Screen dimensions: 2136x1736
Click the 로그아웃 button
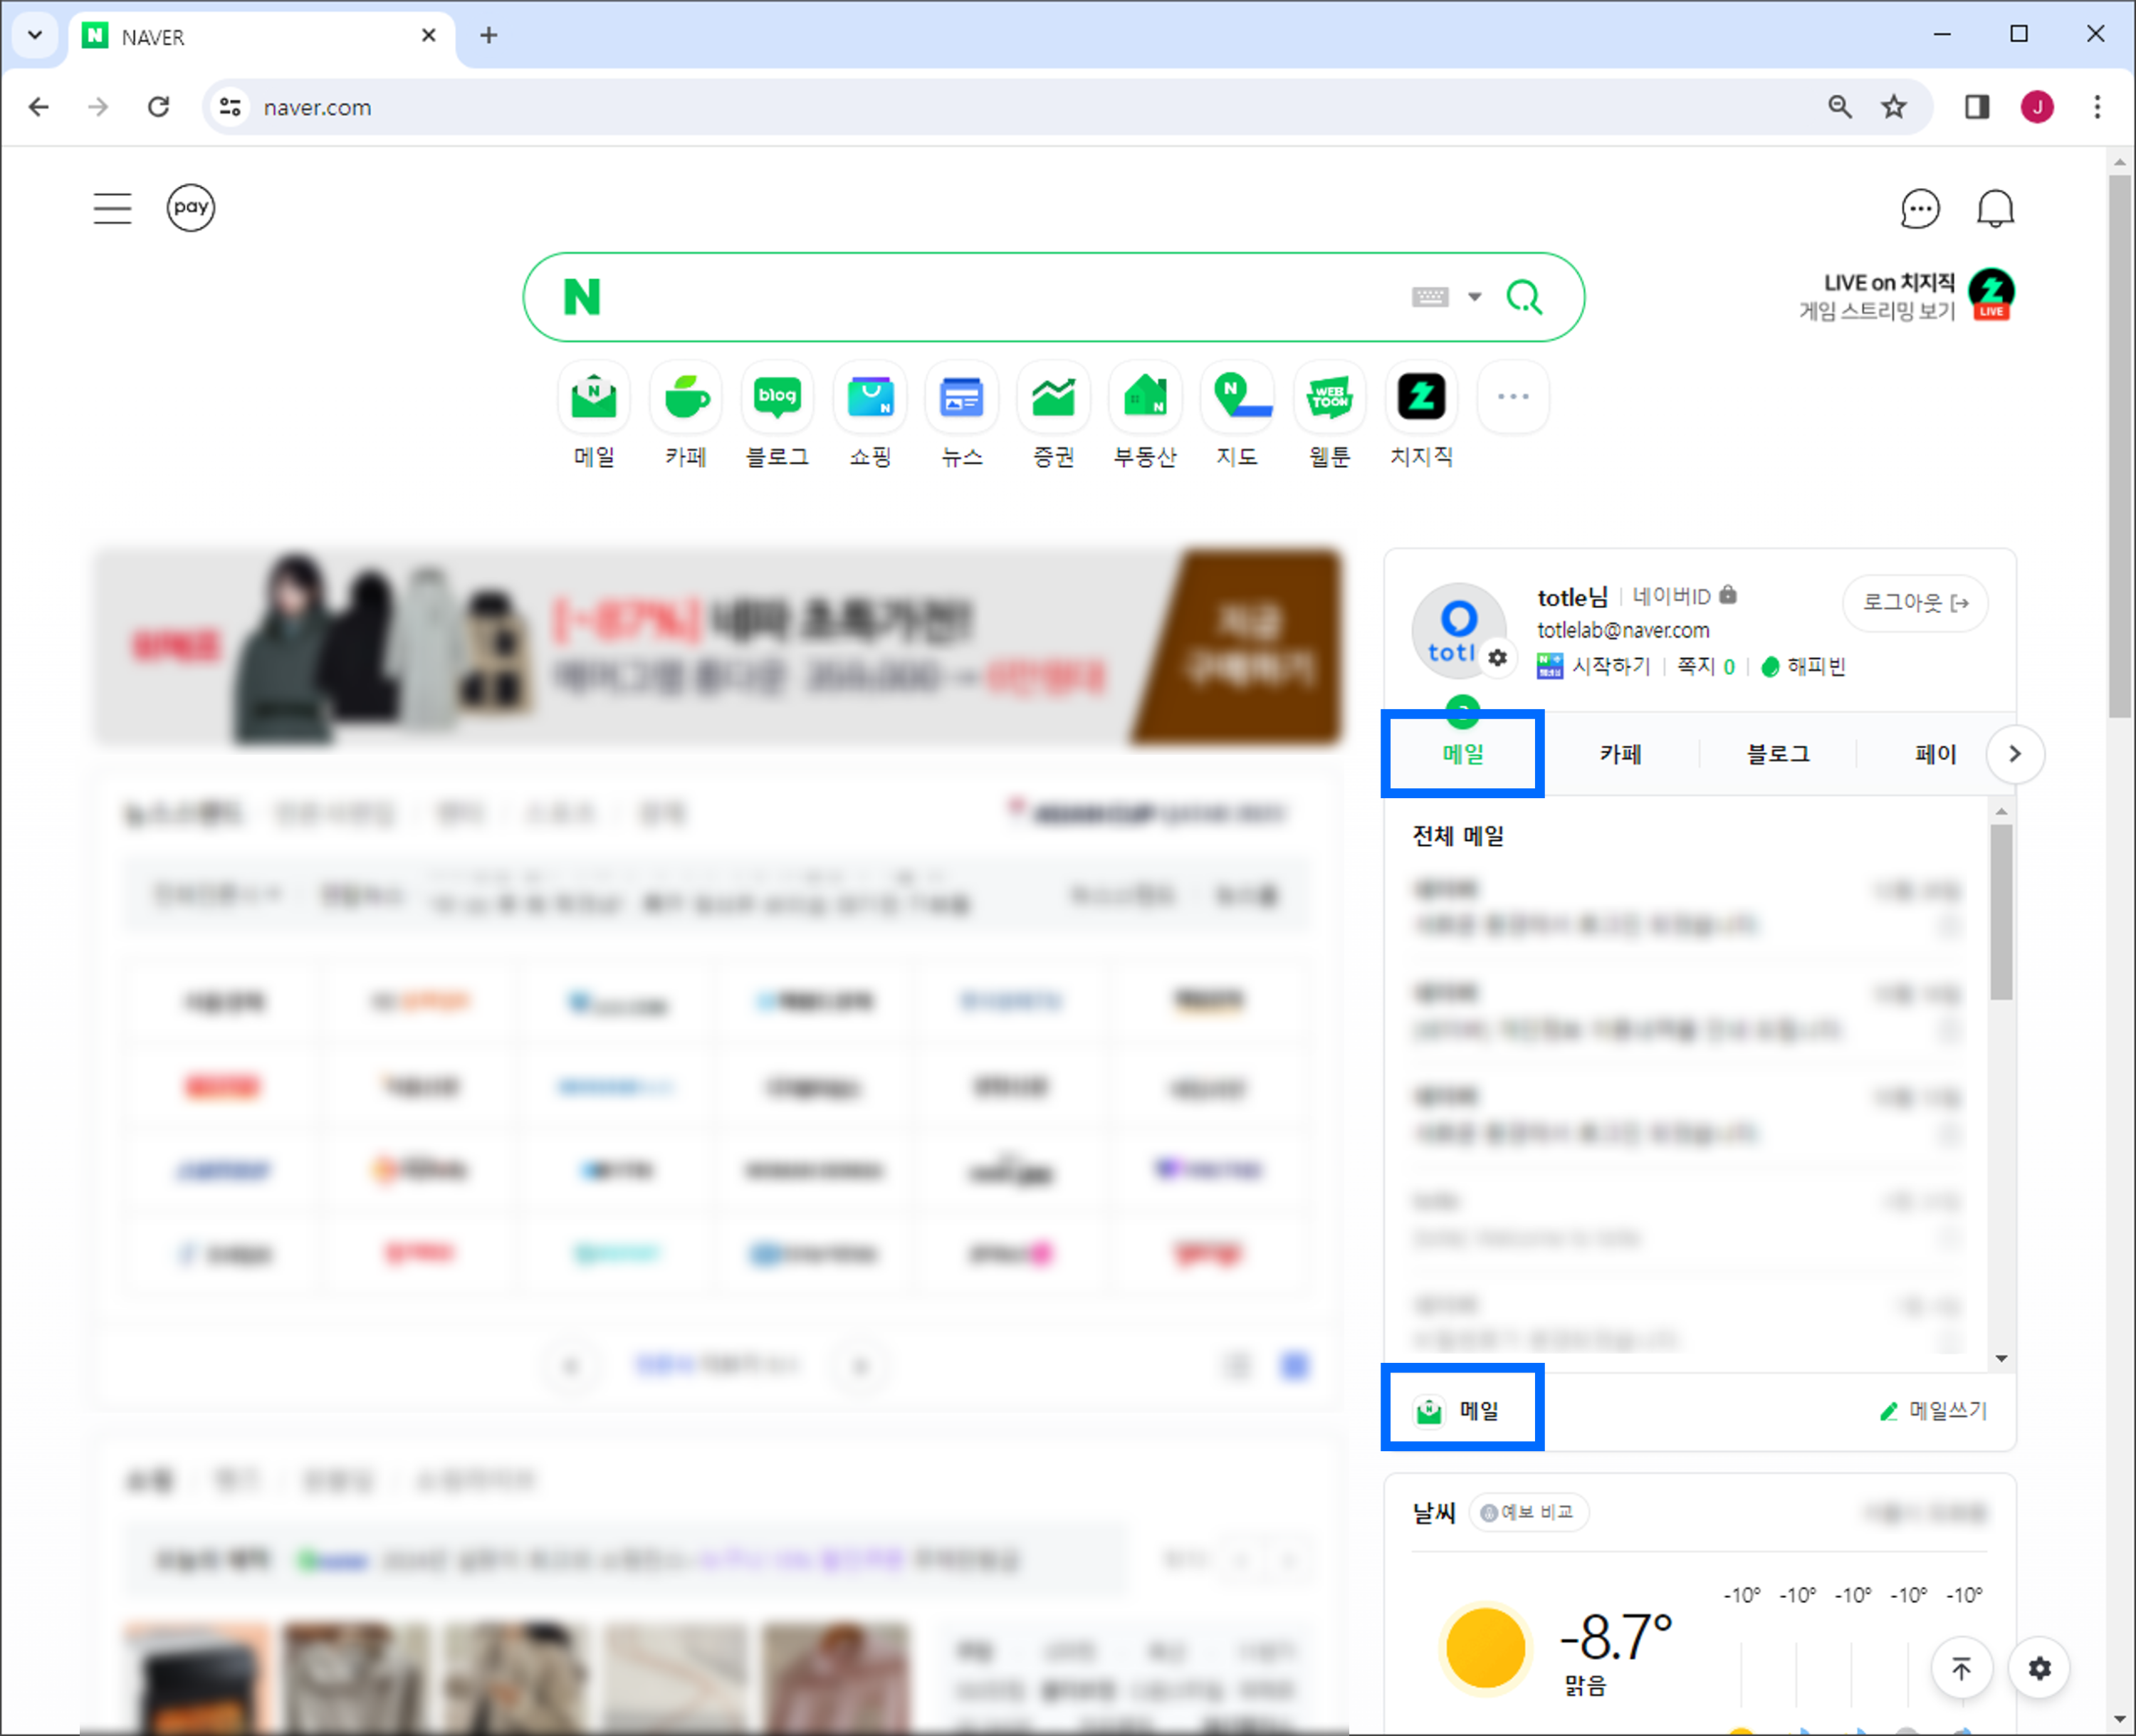tap(1914, 603)
